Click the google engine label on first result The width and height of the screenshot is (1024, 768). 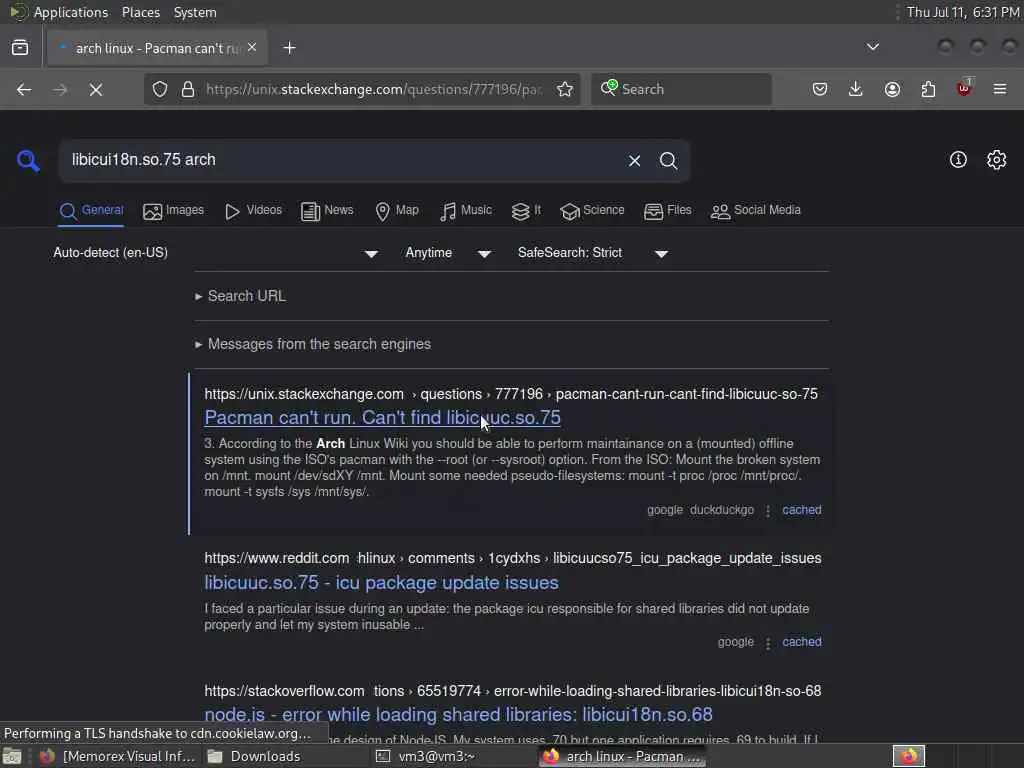[665, 510]
